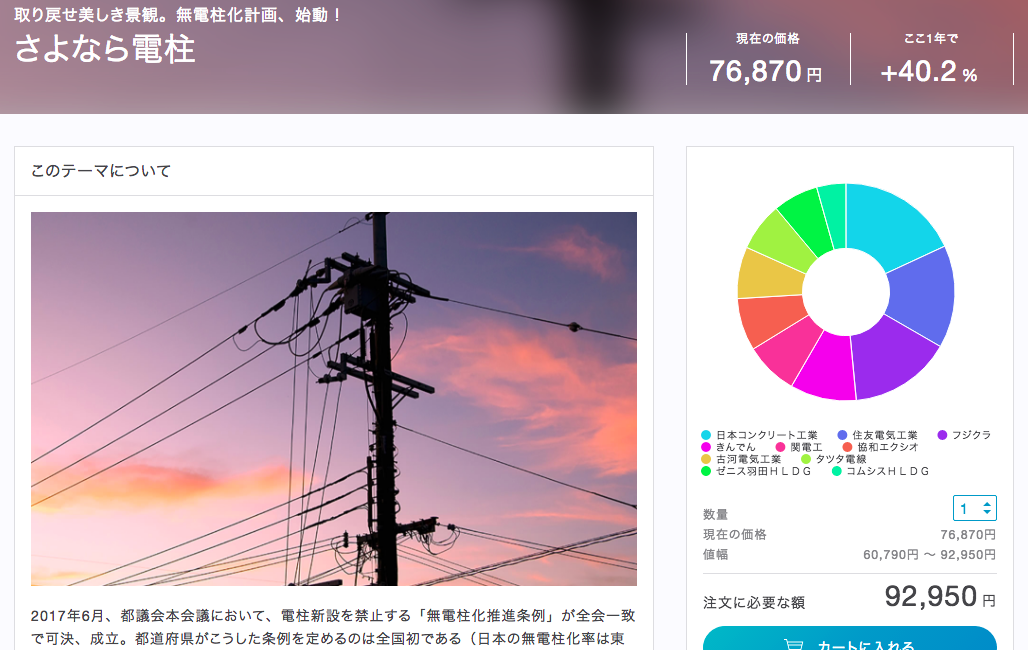Click the 数量 label
Screen dimensions: 1028x650
coord(715,514)
